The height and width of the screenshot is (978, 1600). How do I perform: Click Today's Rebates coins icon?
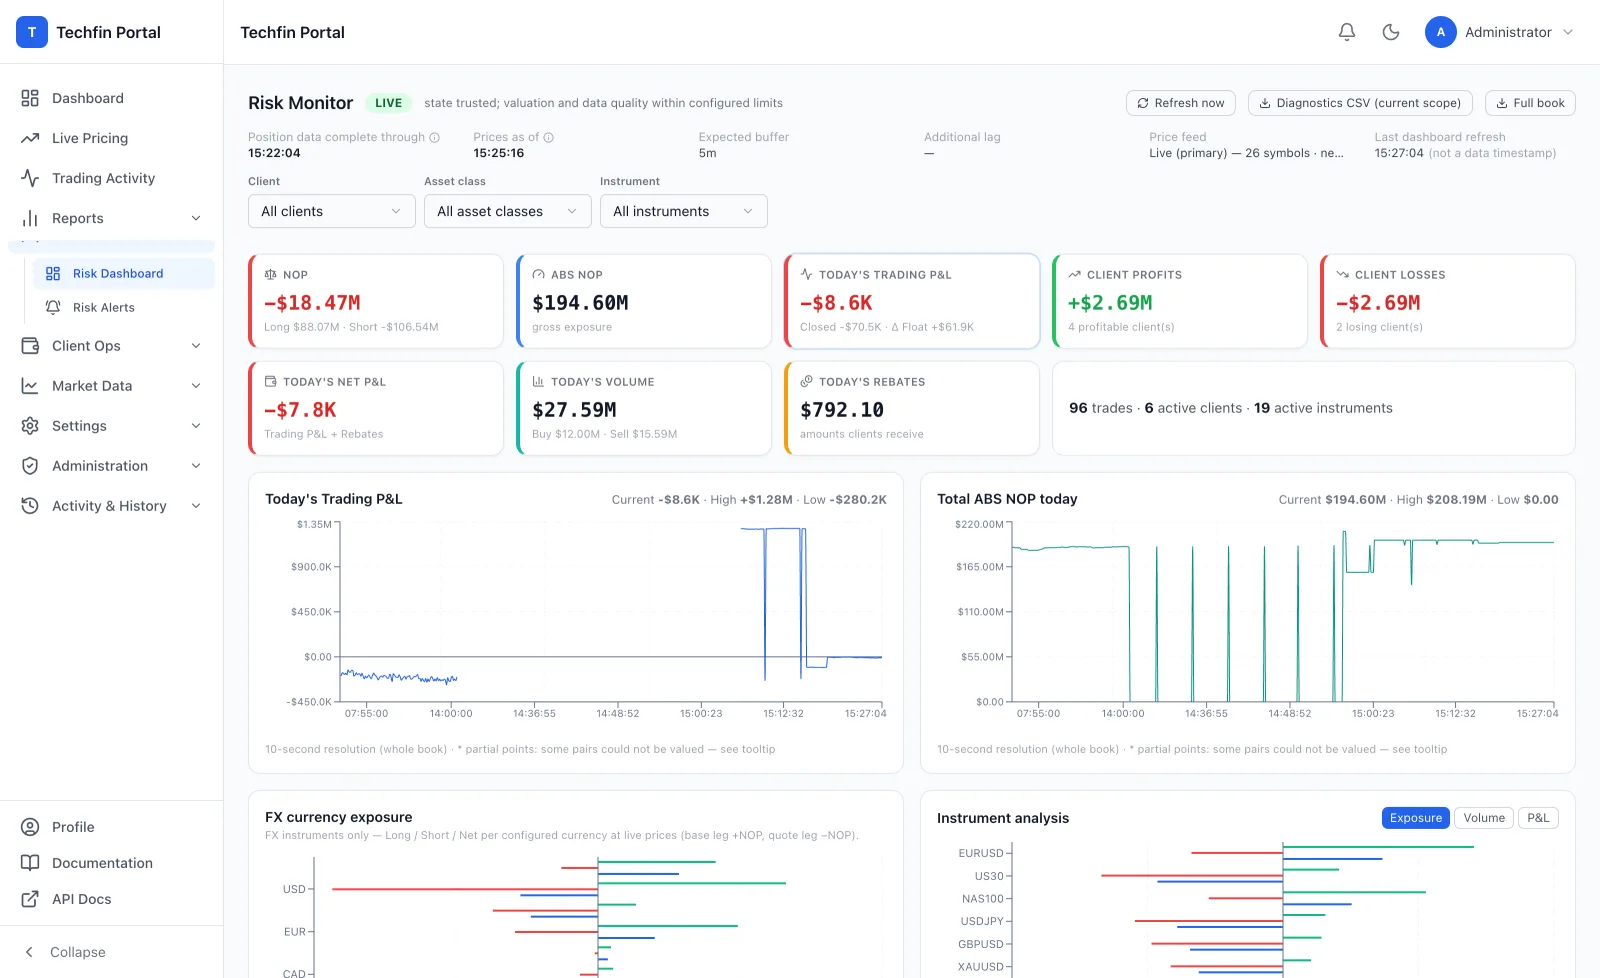806,382
